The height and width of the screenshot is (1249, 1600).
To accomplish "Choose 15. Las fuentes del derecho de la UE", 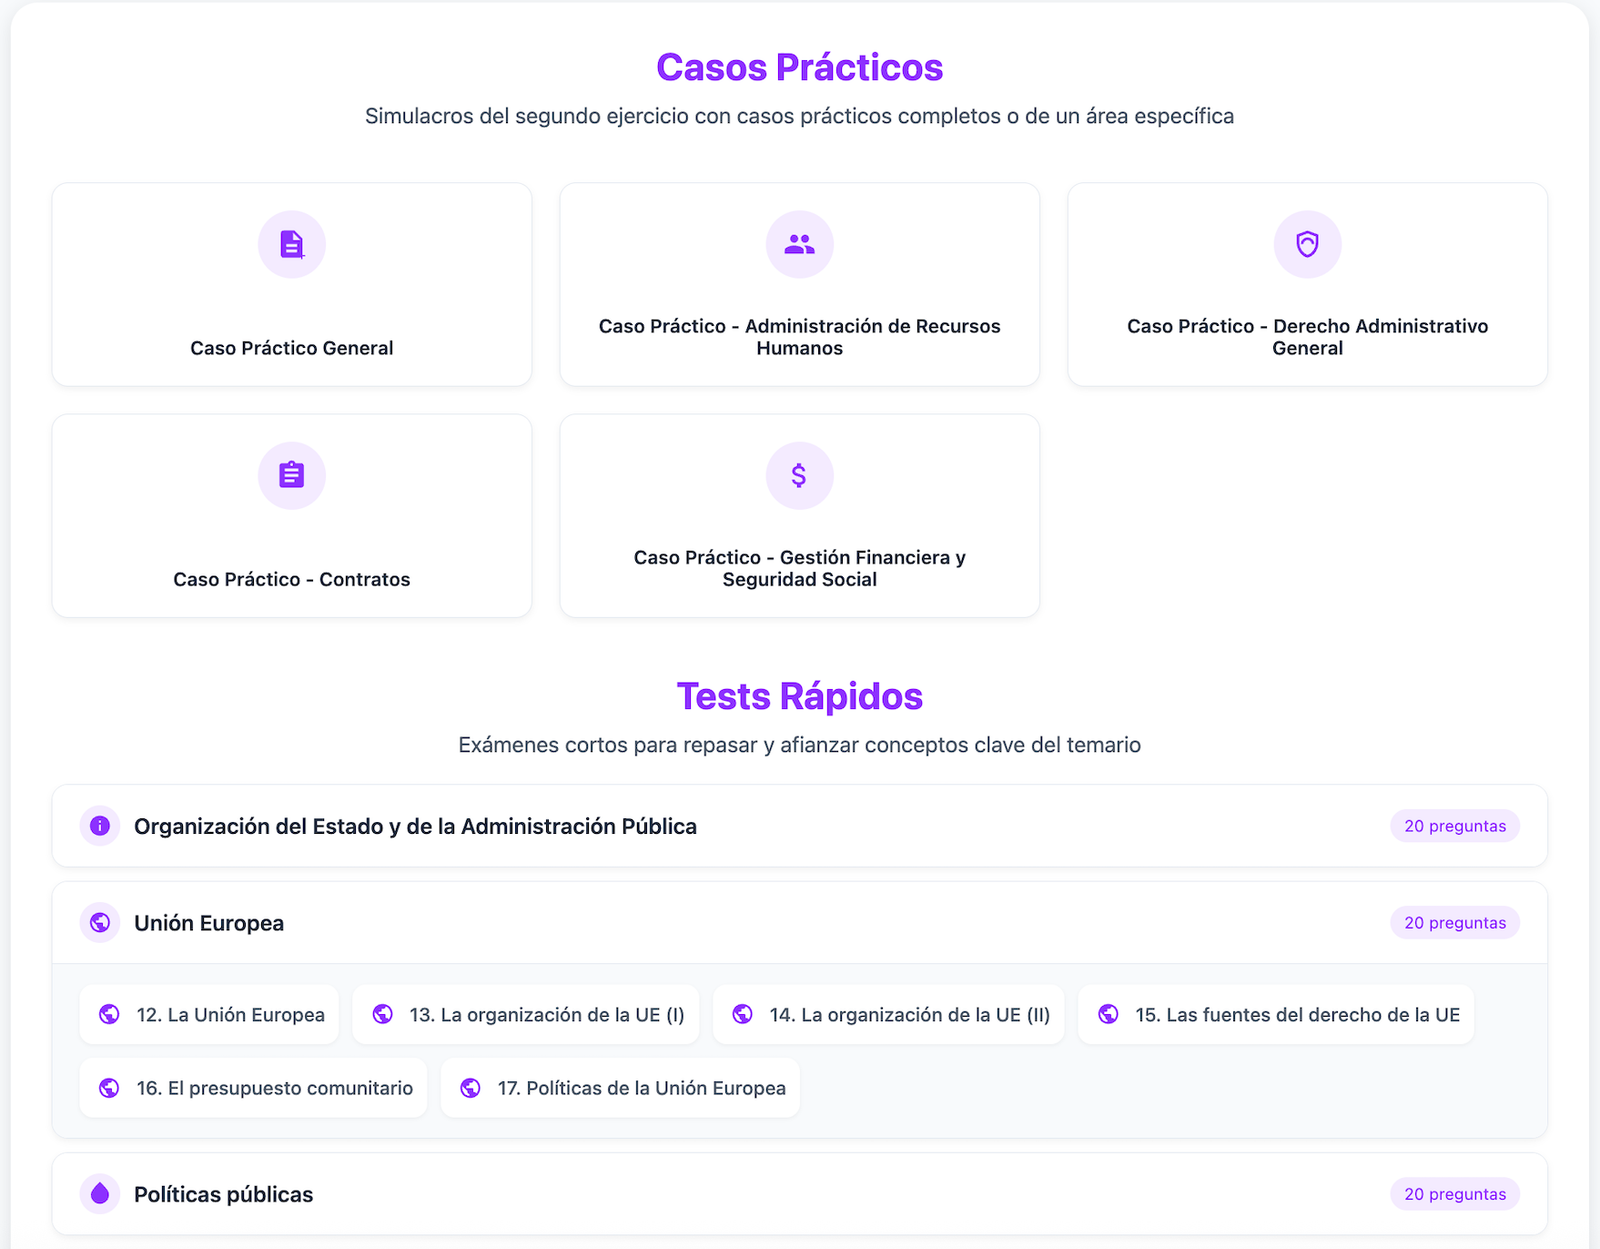I will pyautogui.click(x=1276, y=1015).
